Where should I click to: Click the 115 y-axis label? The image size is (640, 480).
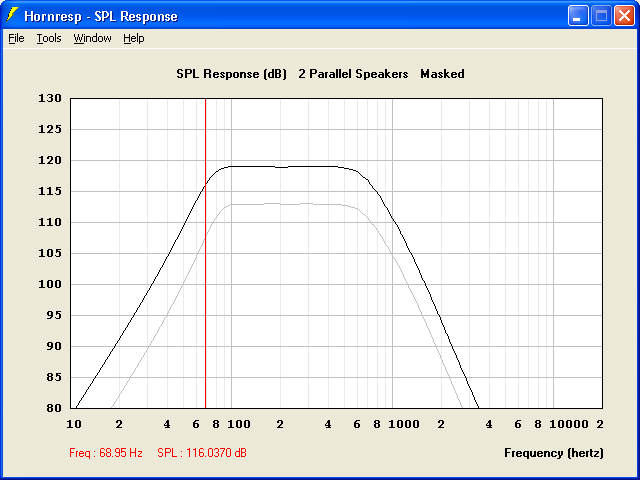(50, 191)
